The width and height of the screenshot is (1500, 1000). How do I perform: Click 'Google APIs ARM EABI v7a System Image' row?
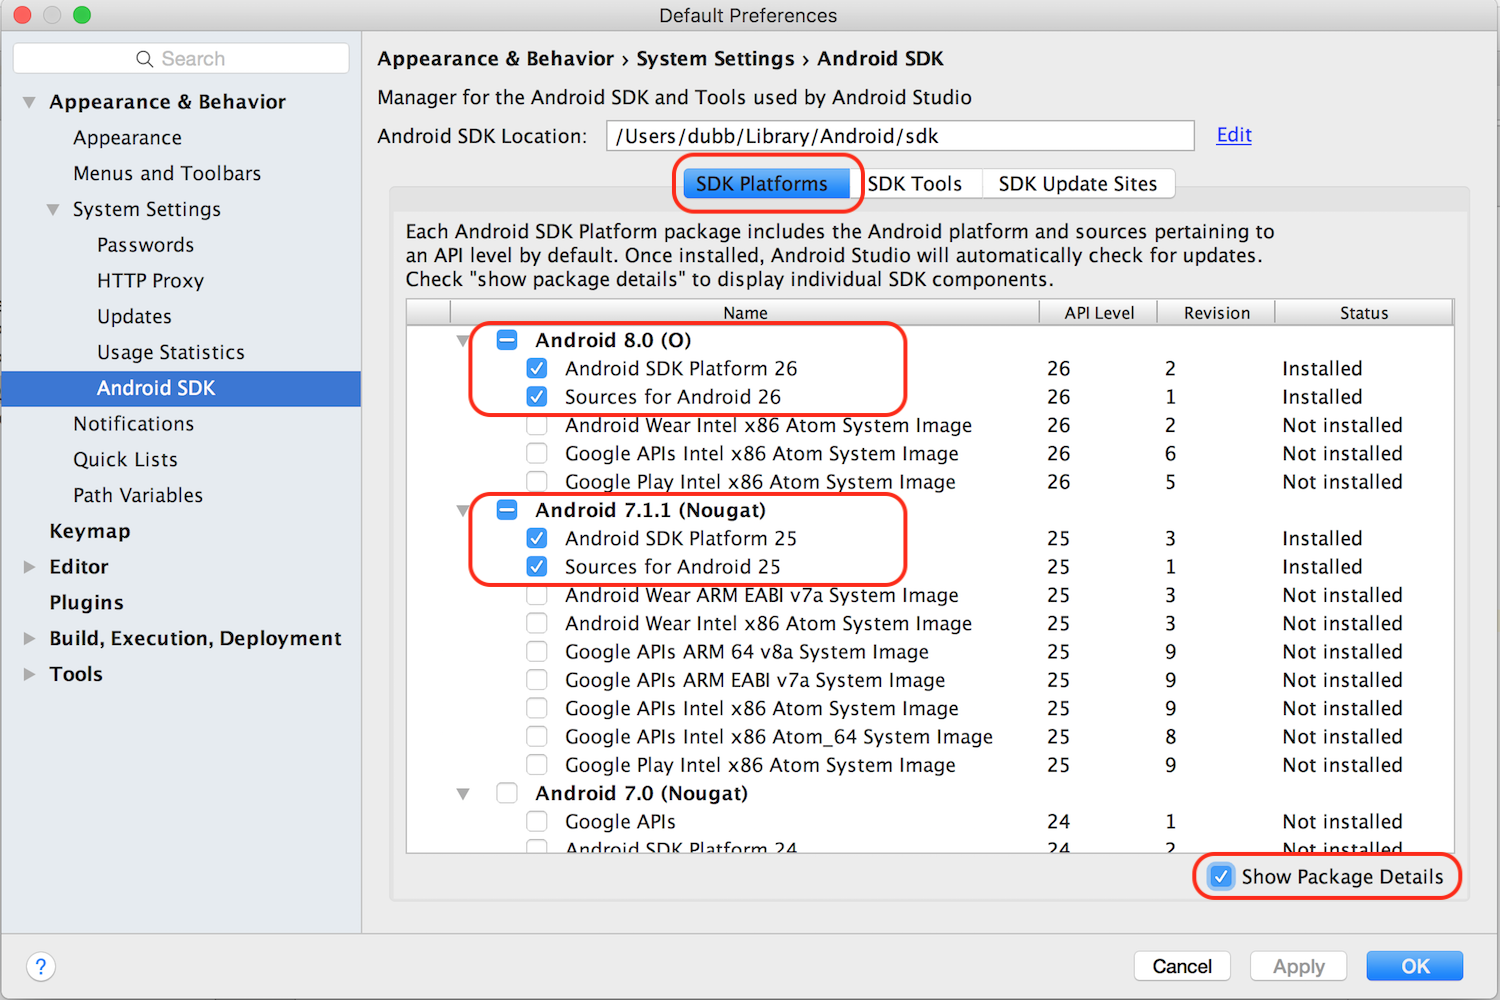(930, 680)
